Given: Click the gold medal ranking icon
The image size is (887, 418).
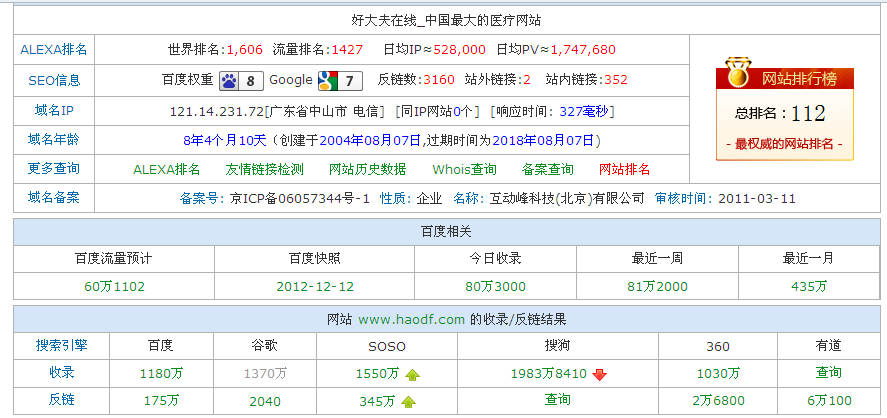Looking at the screenshot, I should point(737,72).
